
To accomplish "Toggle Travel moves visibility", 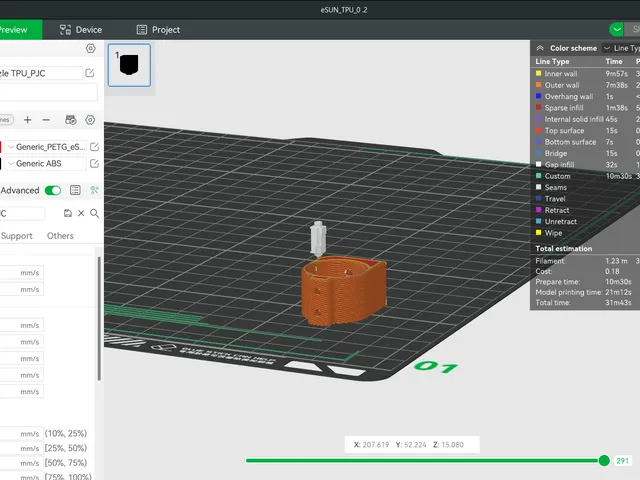I will pos(538,199).
